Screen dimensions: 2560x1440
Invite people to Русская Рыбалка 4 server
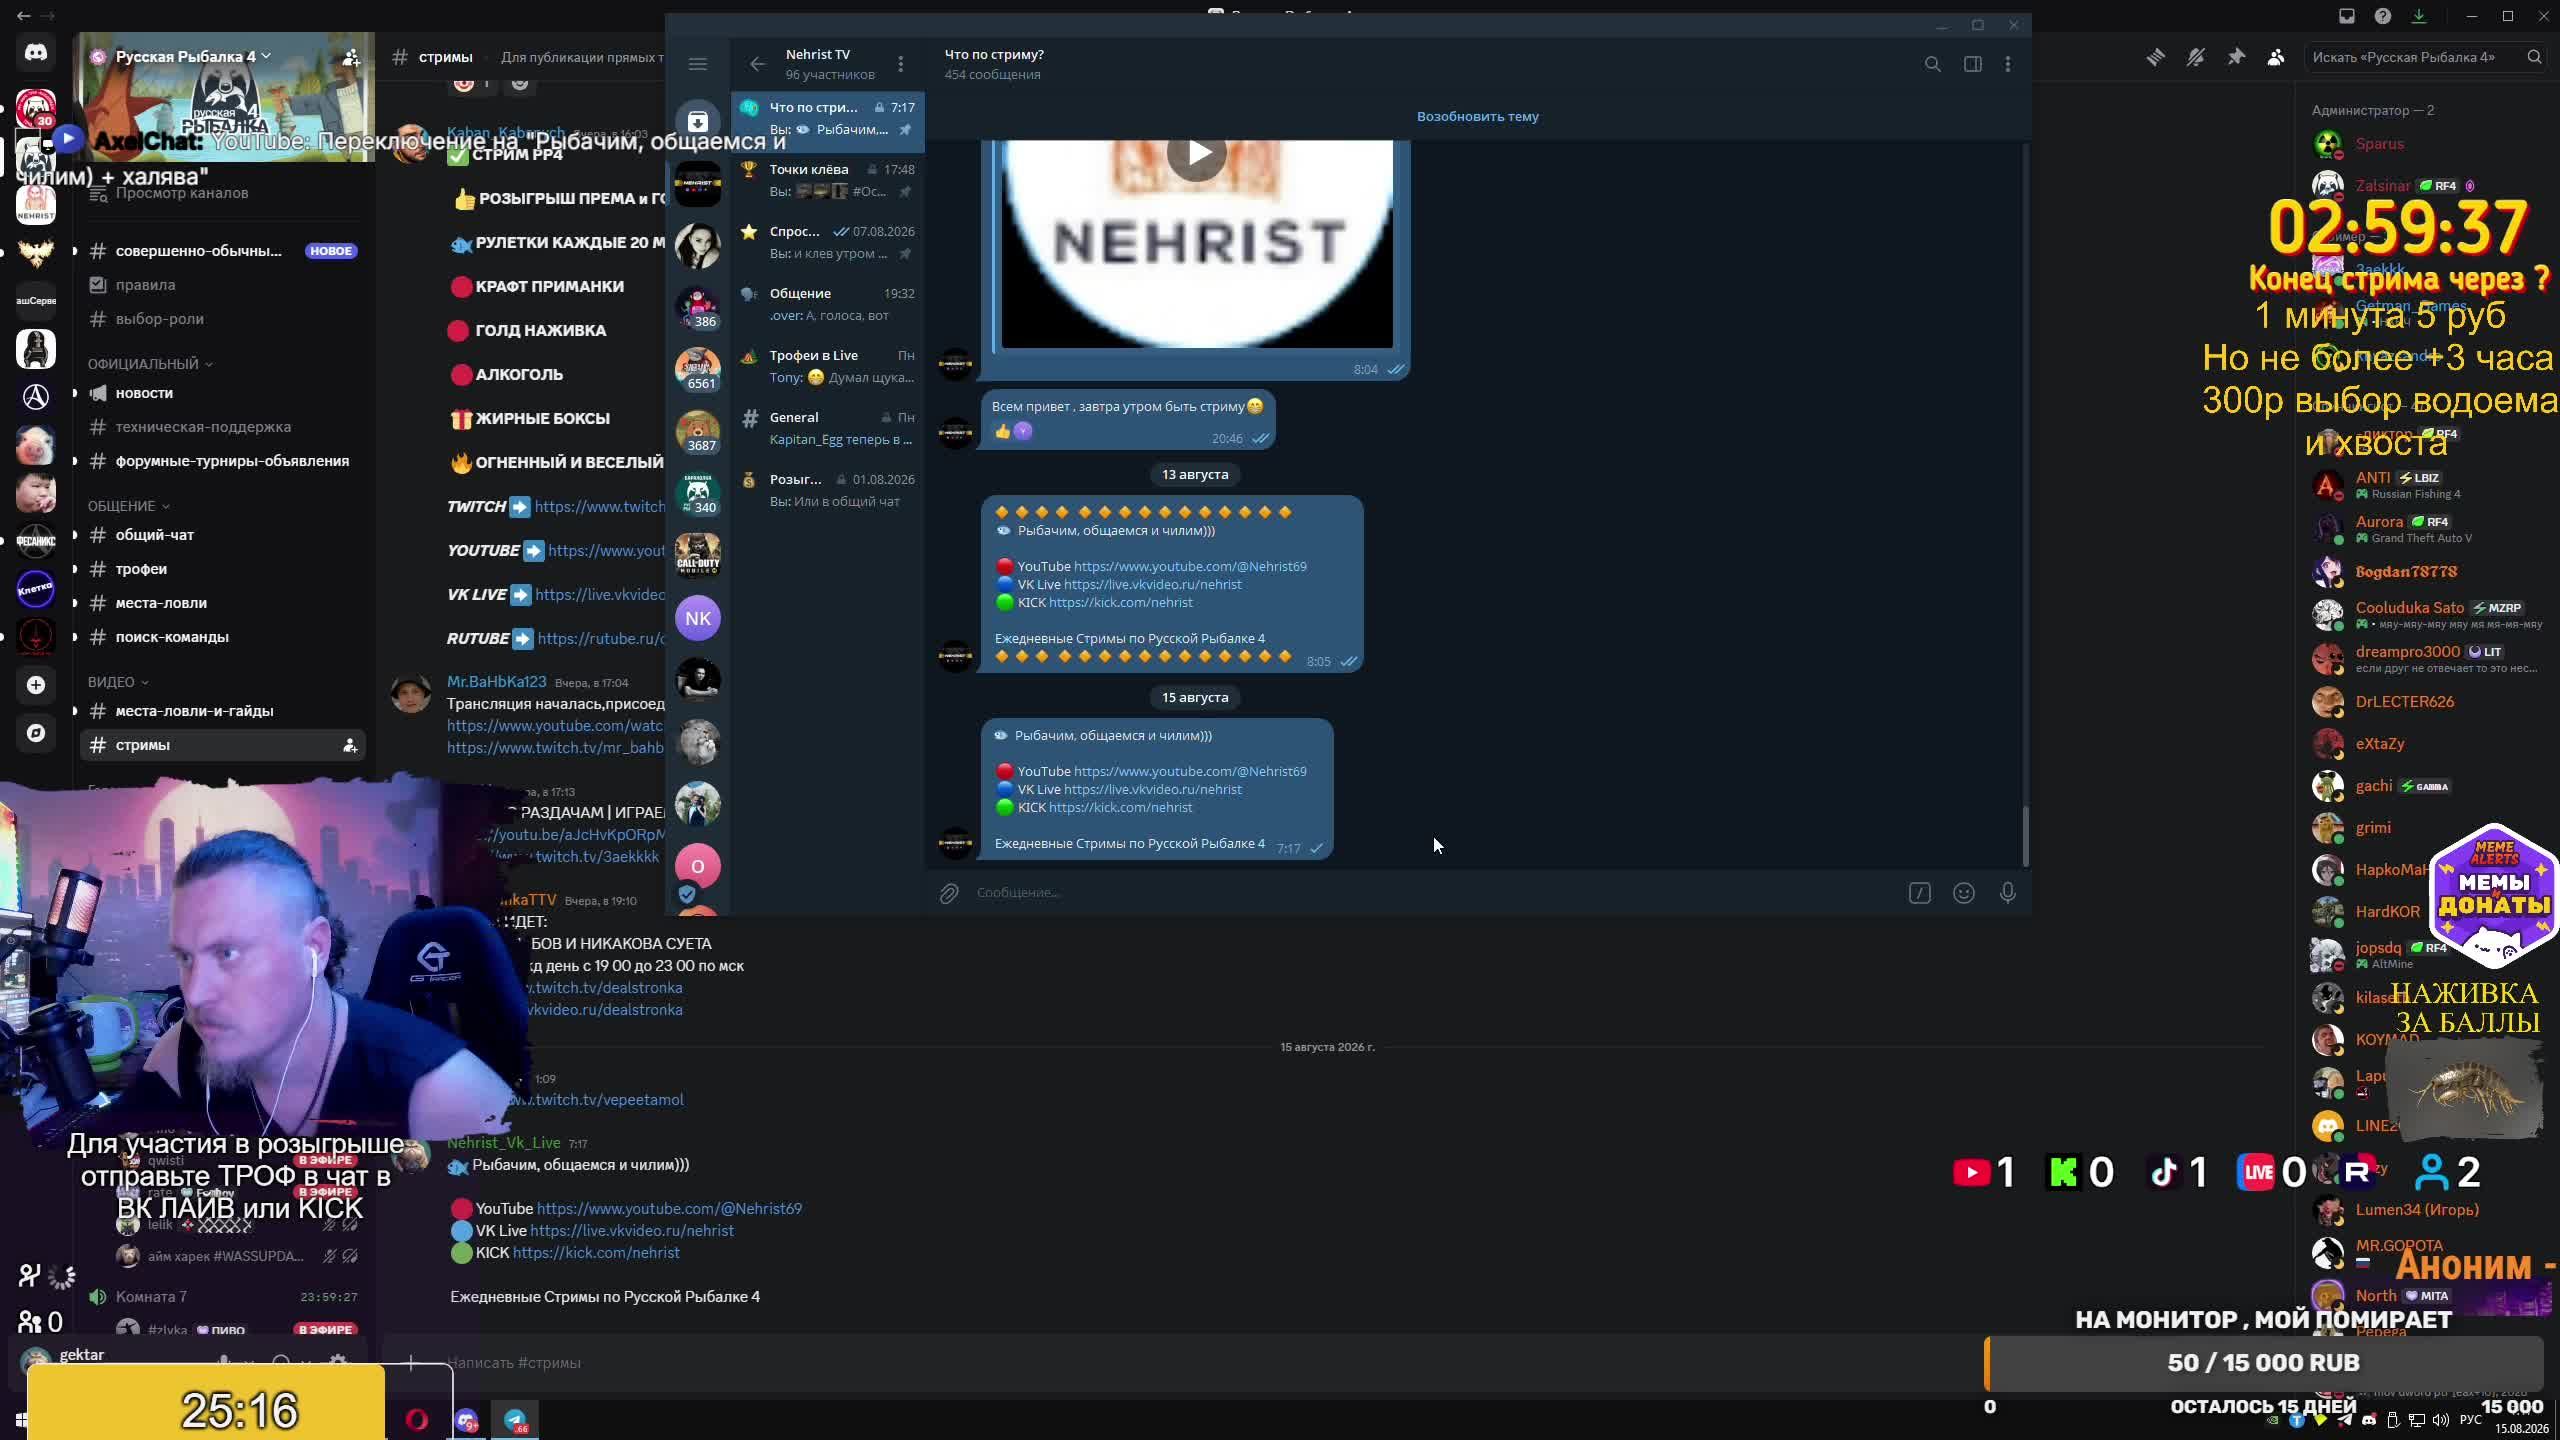(351, 58)
